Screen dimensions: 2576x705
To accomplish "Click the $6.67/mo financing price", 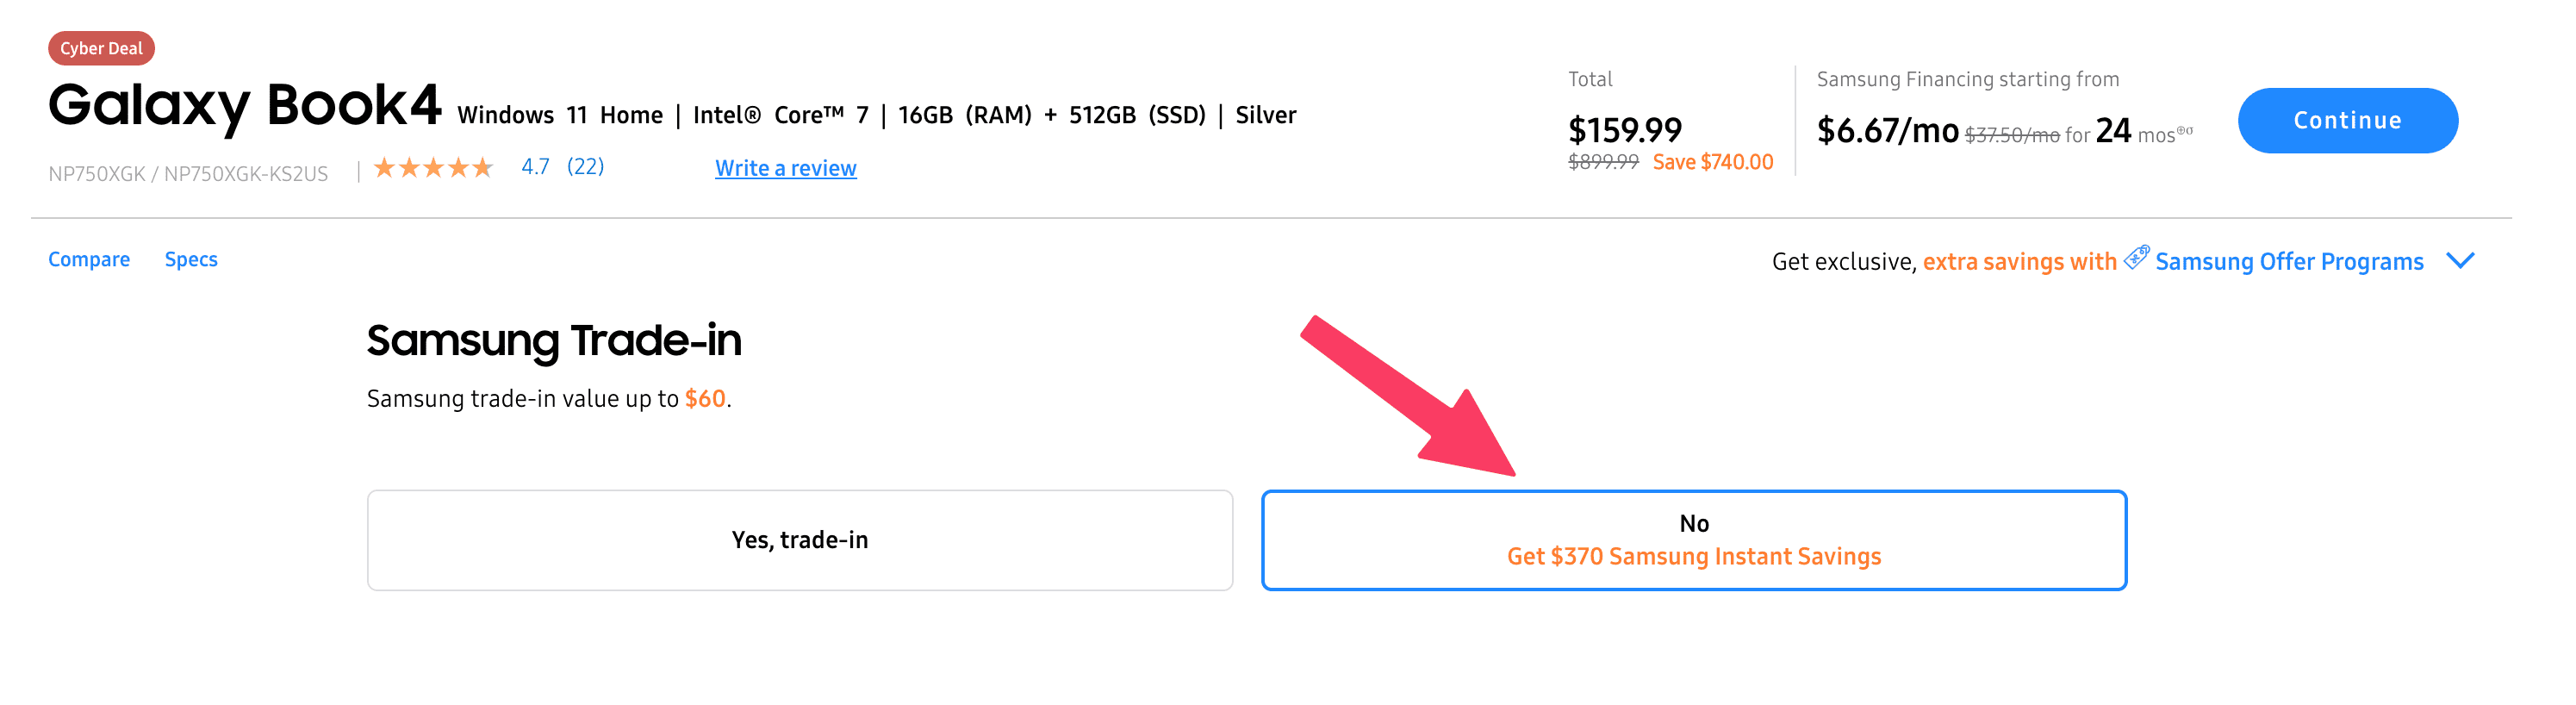I will [1887, 131].
